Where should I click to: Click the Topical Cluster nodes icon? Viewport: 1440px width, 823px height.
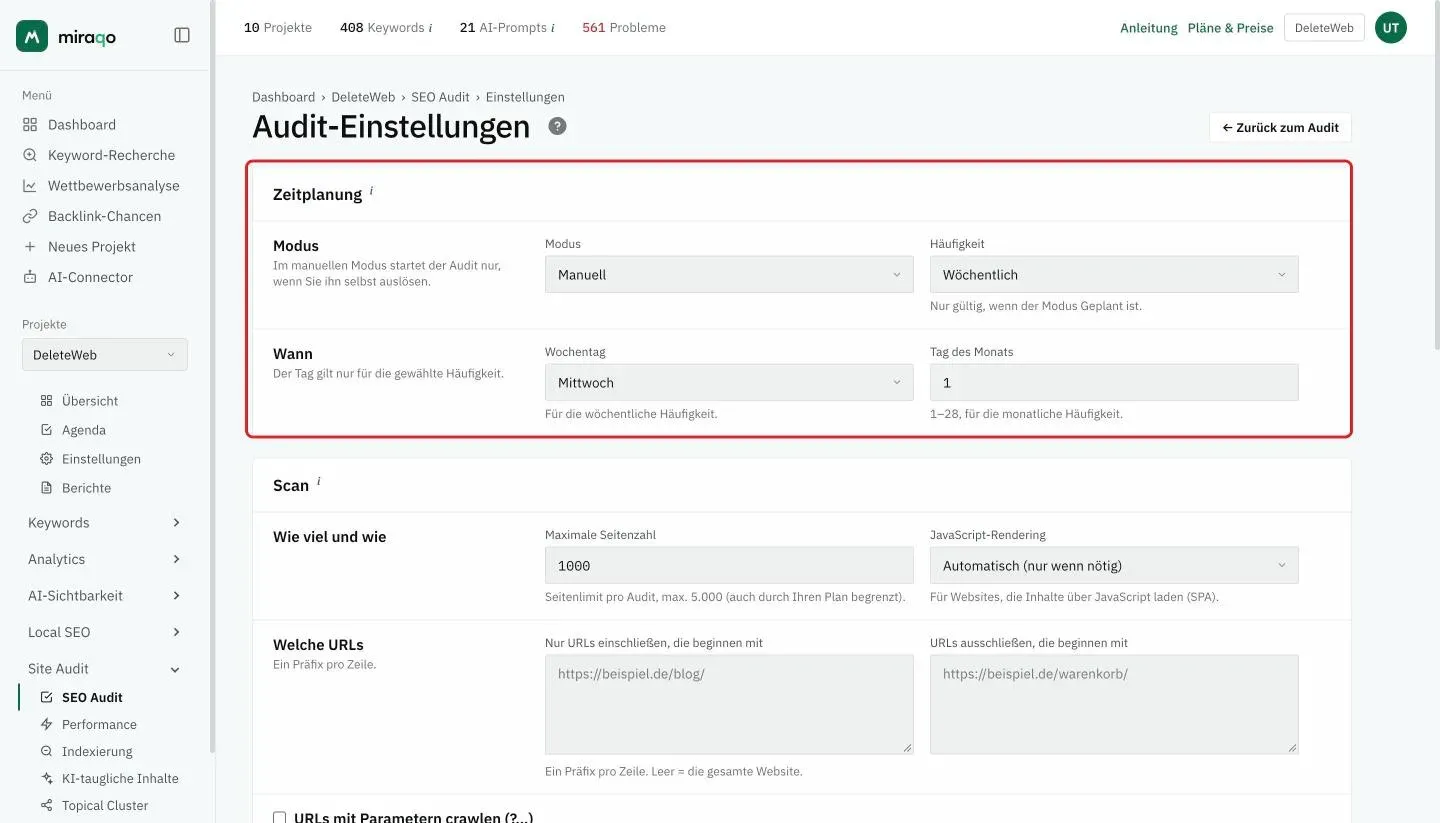pyautogui.click(x=46, y=805)
